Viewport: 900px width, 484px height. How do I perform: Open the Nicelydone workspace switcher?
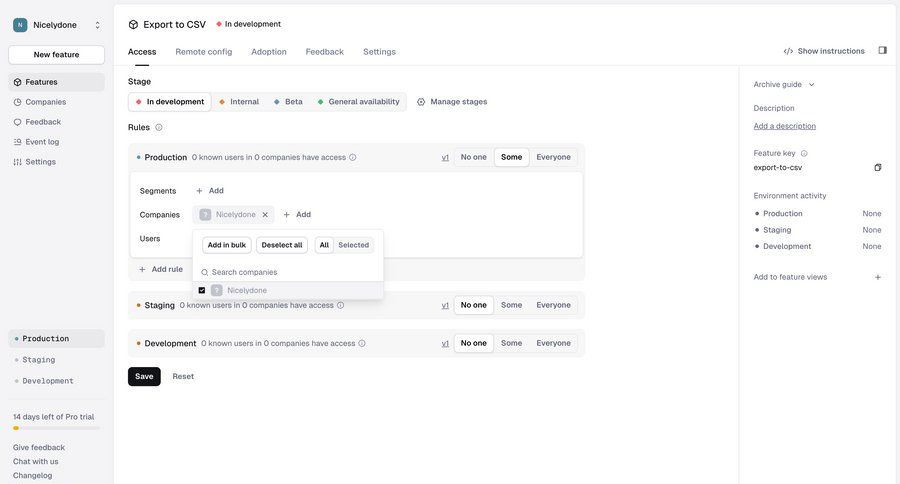point(57,25)
